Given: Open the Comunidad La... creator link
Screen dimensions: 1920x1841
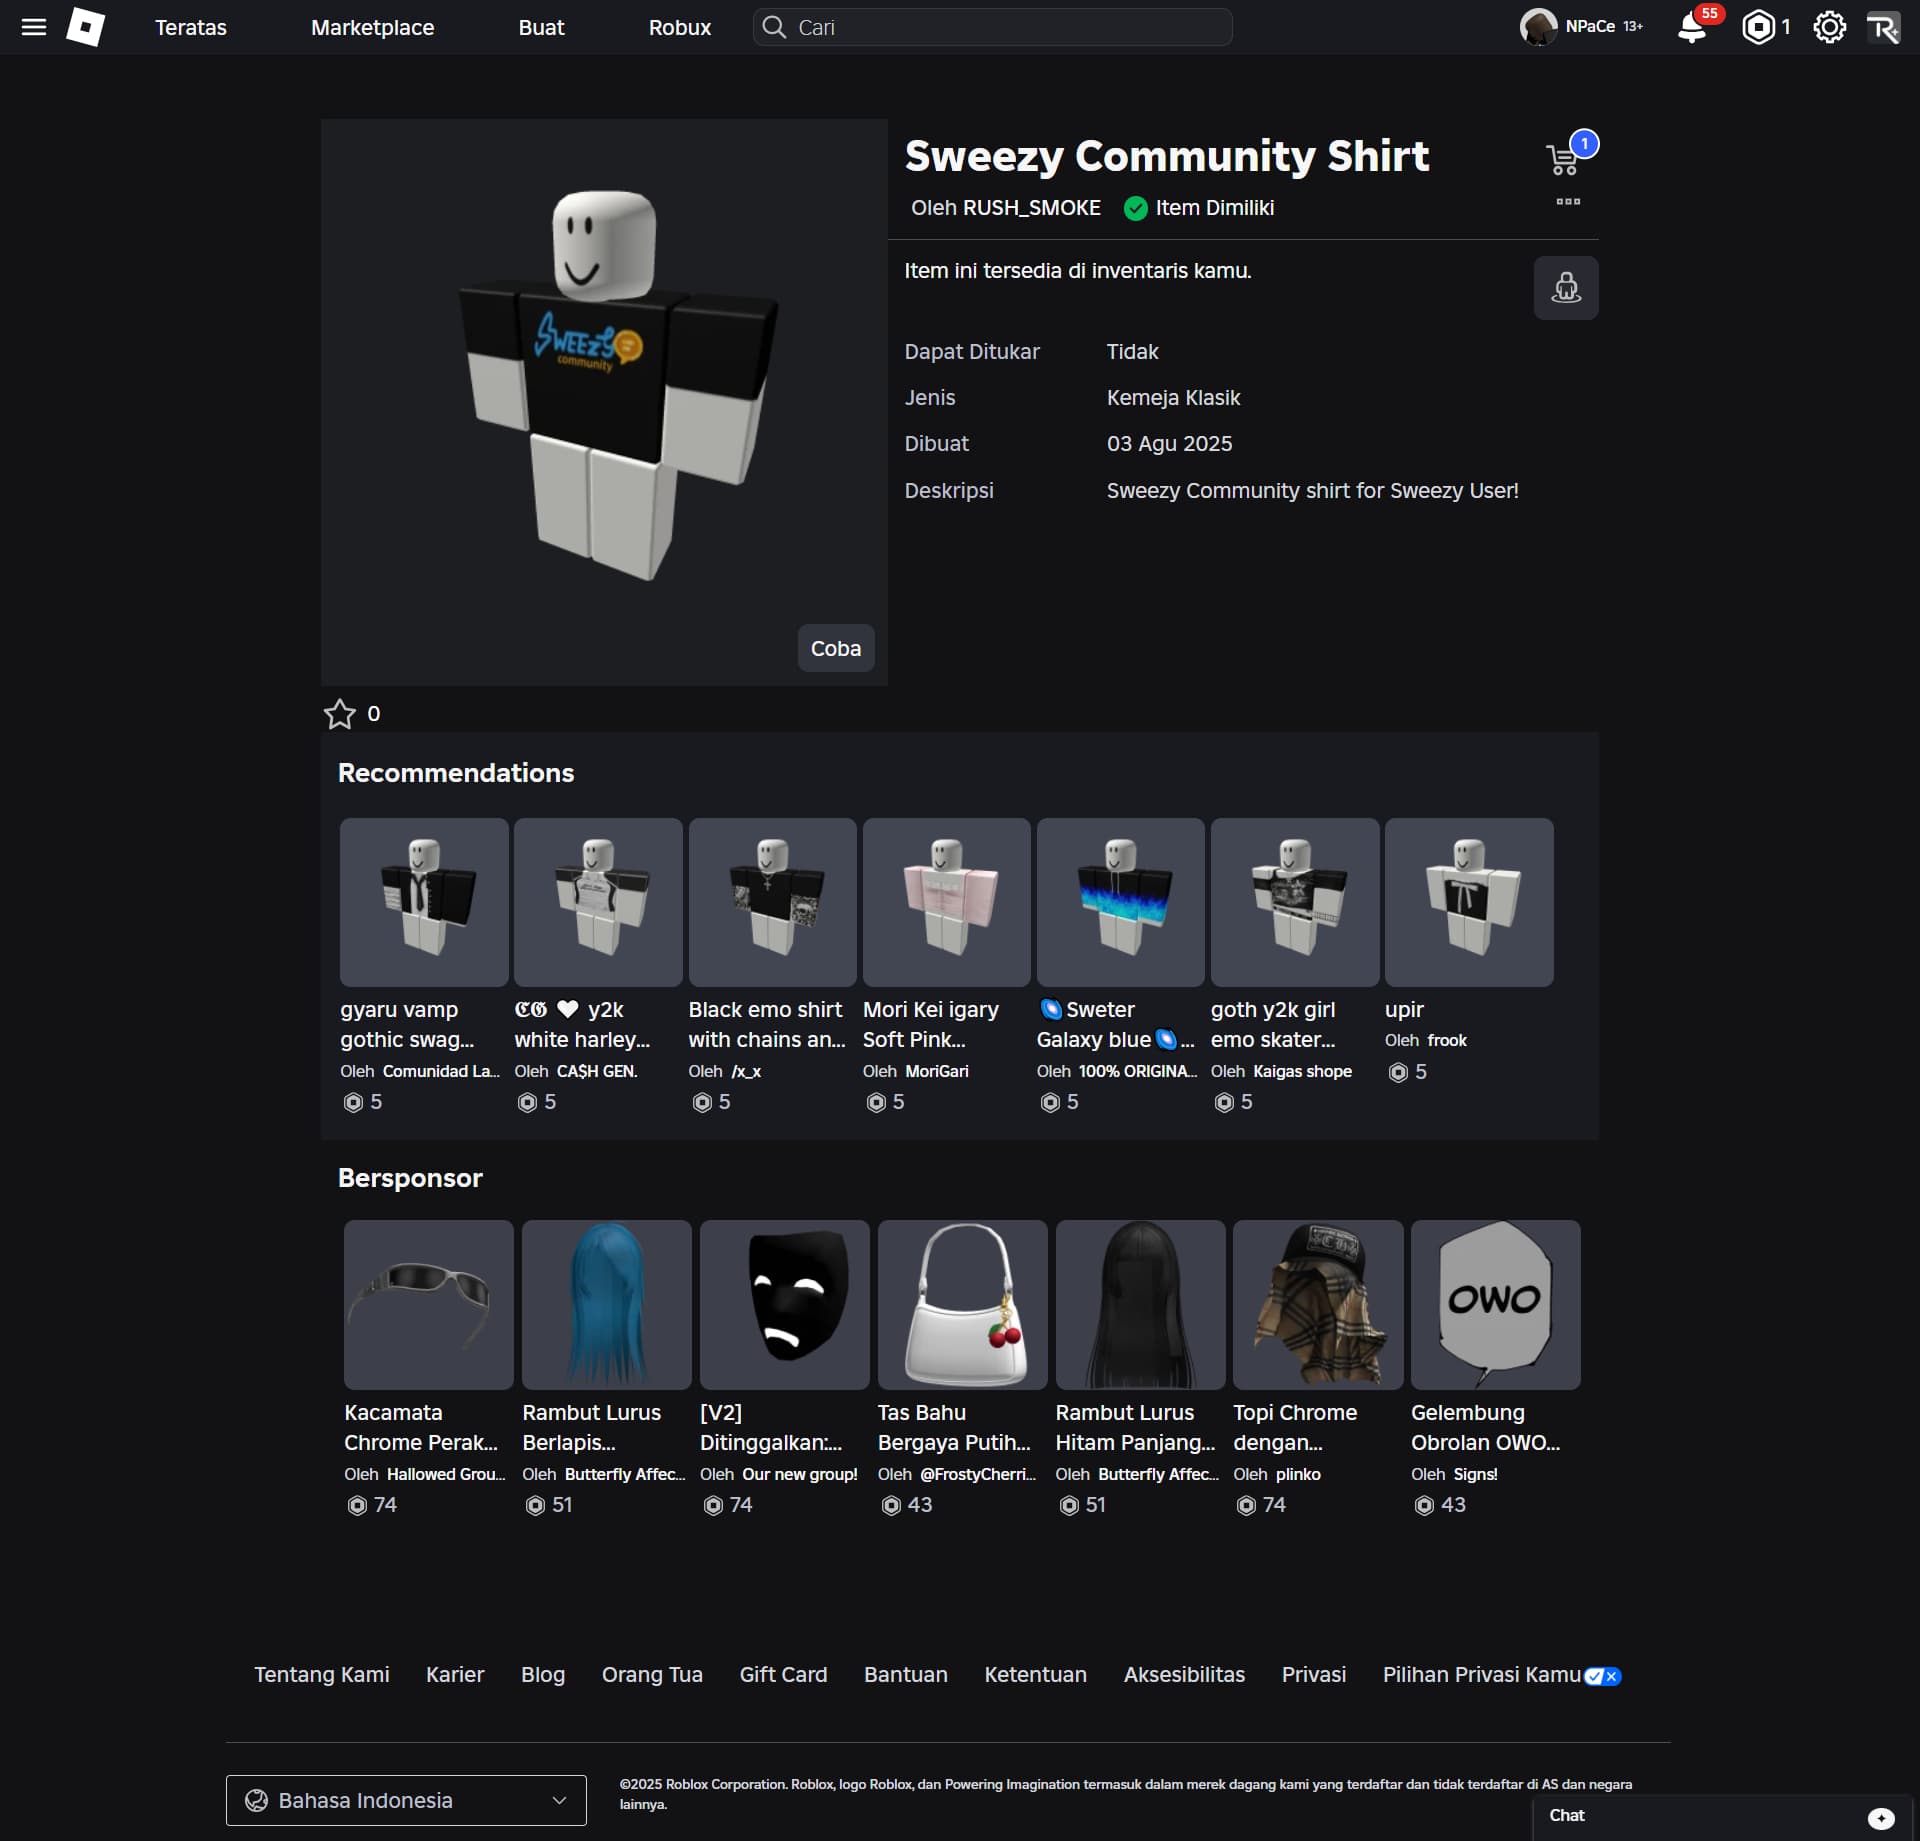Looking at the screenshot, I should click(441, 1071).
